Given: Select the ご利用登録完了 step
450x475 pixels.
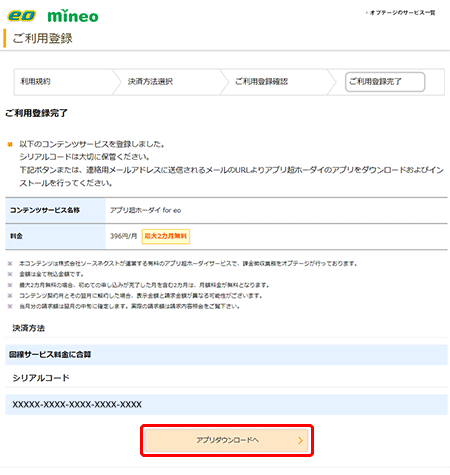Looking at the screenshot, I should (385, 82).
